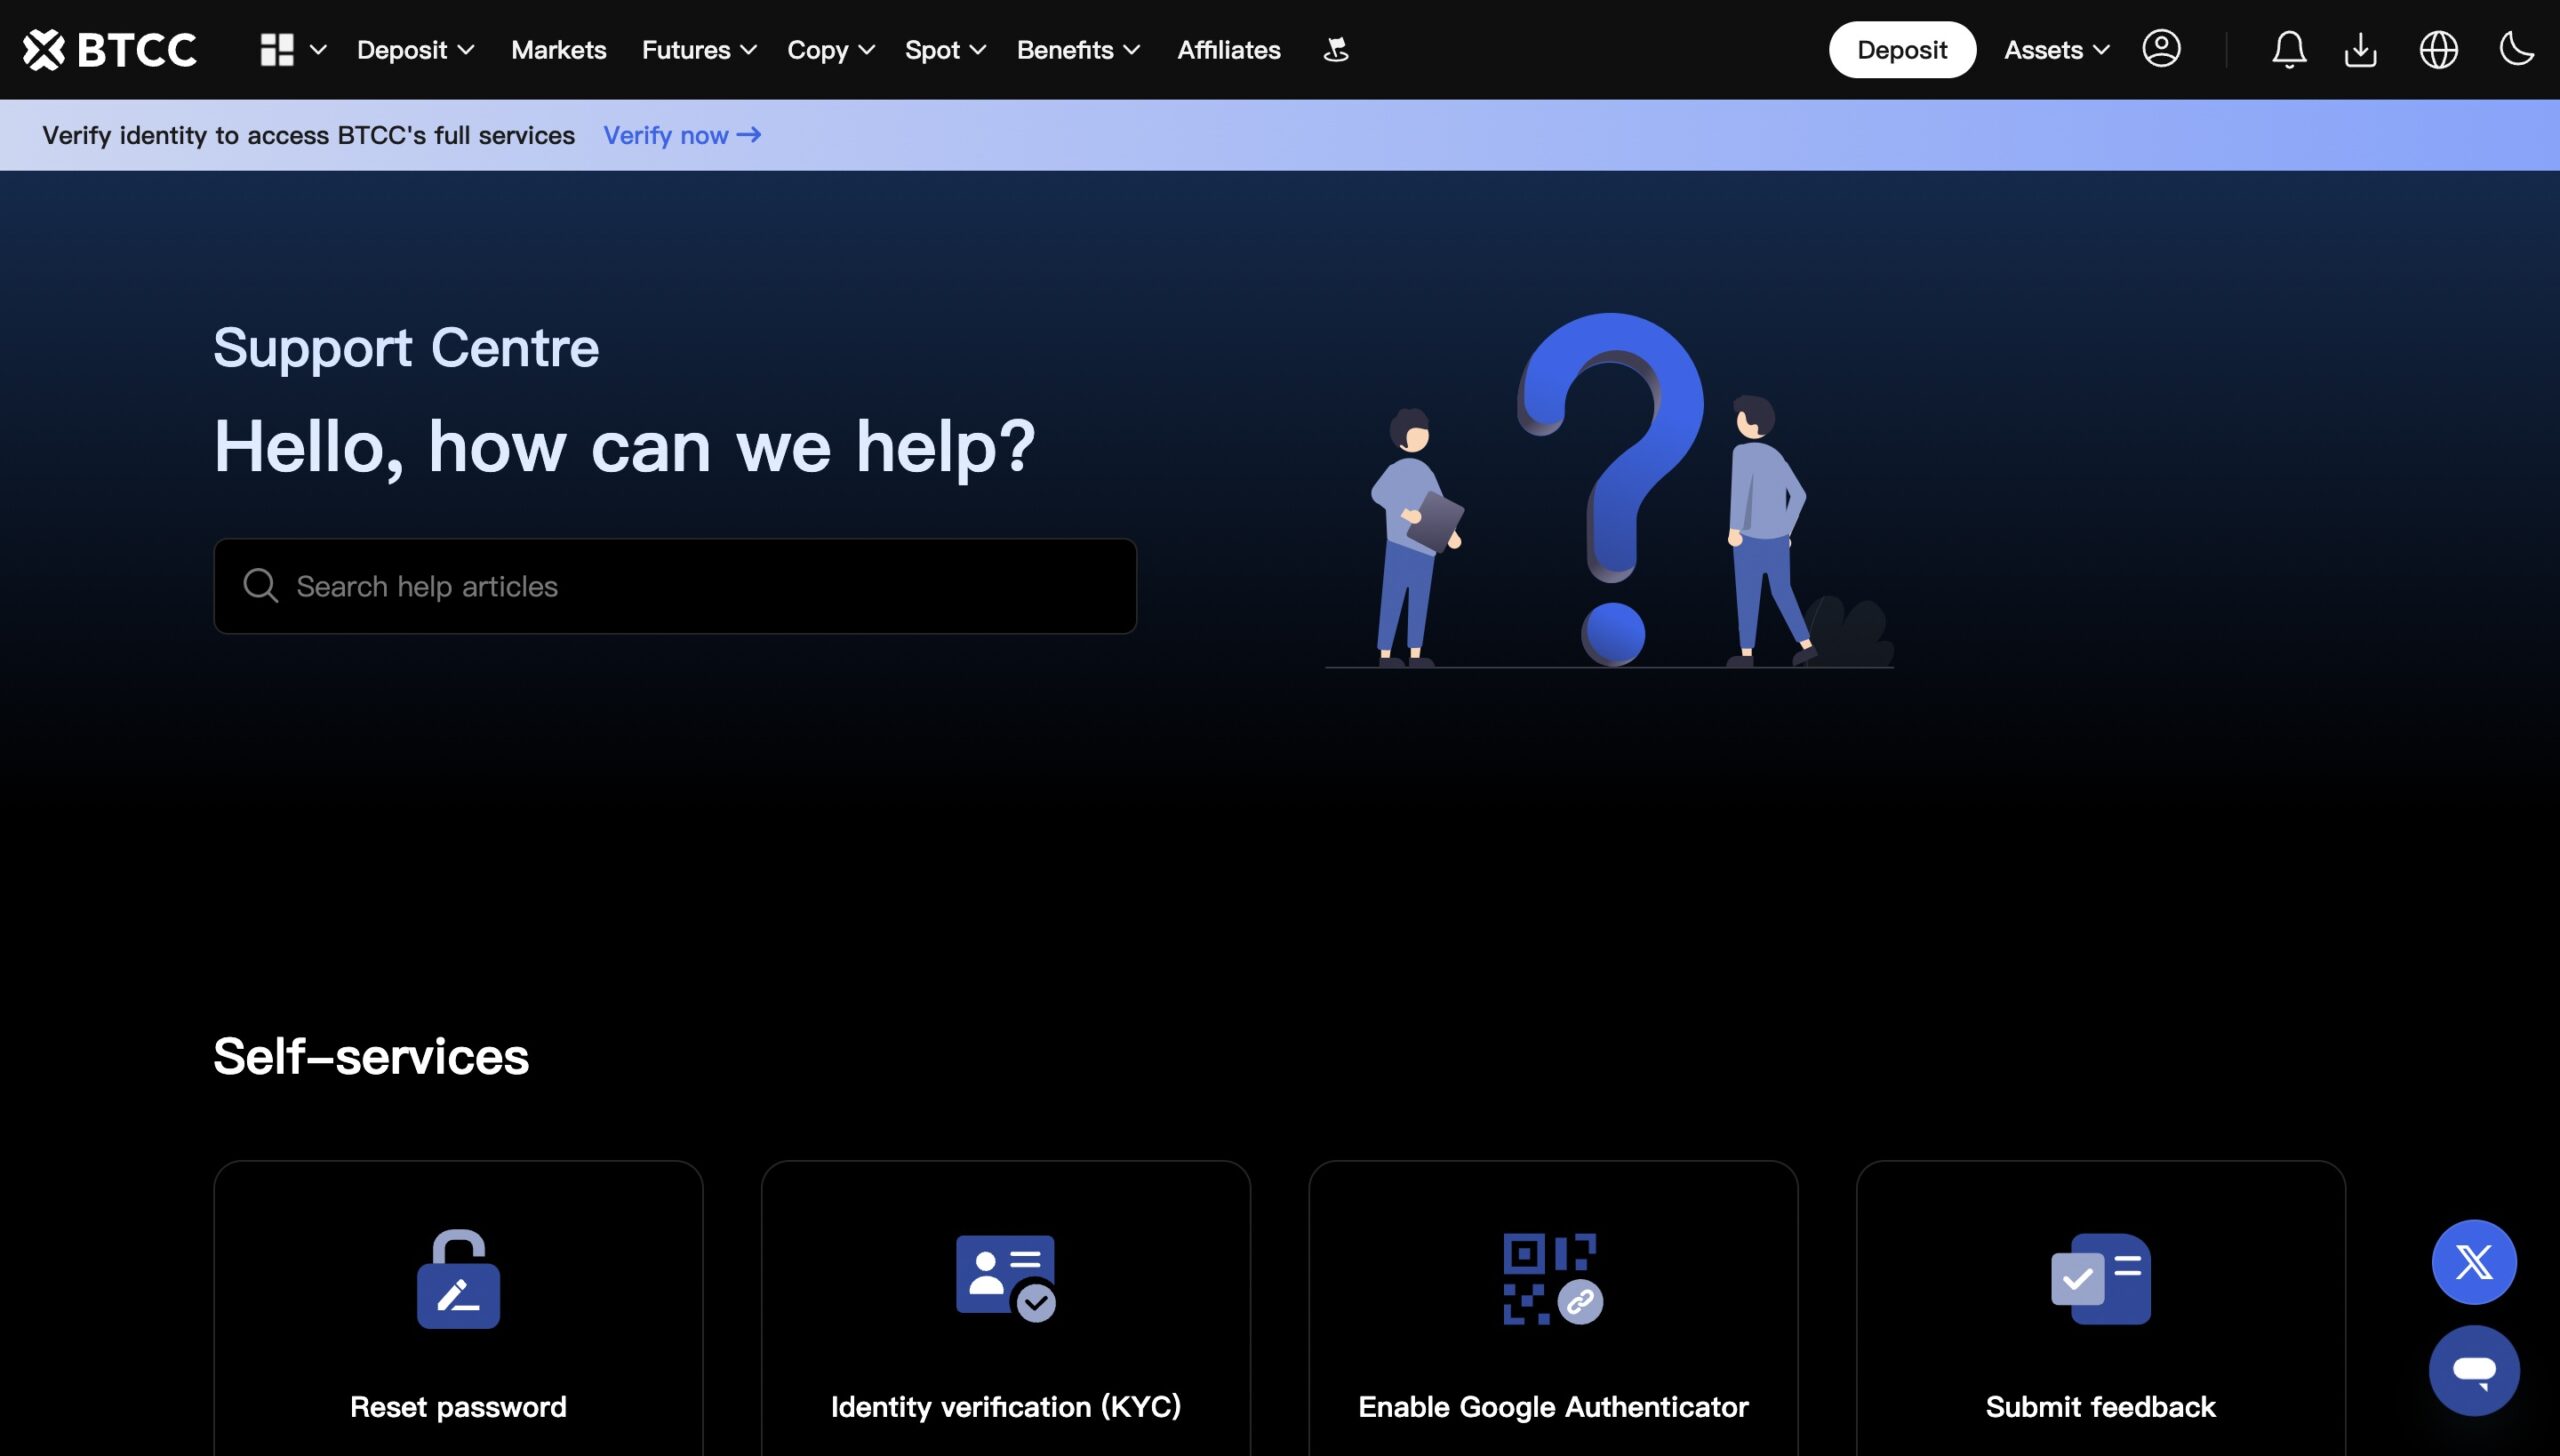Open the X (Twitter) floating button
Image resolution: width=2560 pixels, height=1456 pixels.
pos(2474,1262)
